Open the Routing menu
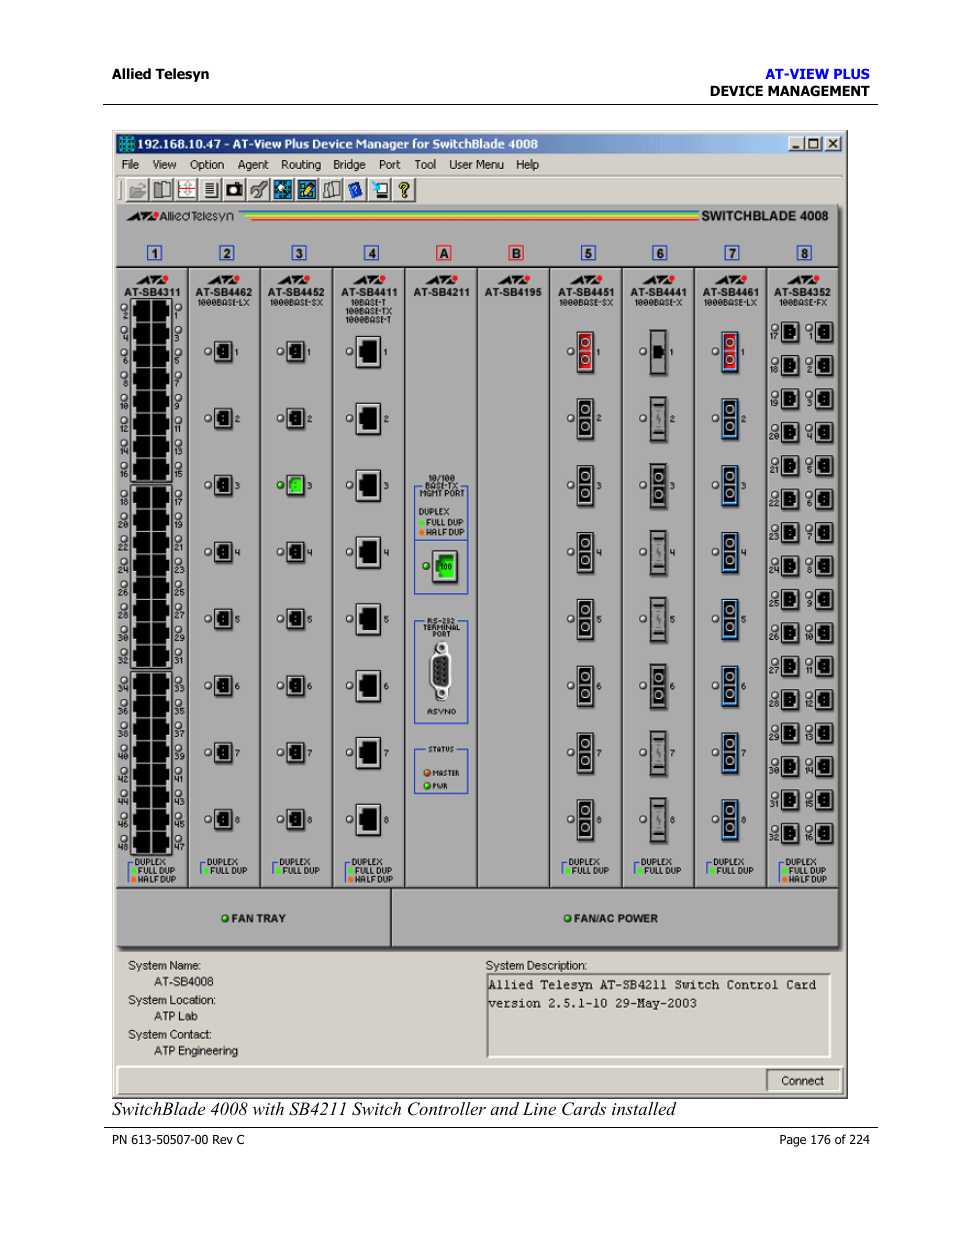The height and width of the screenshot is (1235, 954). pyautogui.click(x=301, y=165)
